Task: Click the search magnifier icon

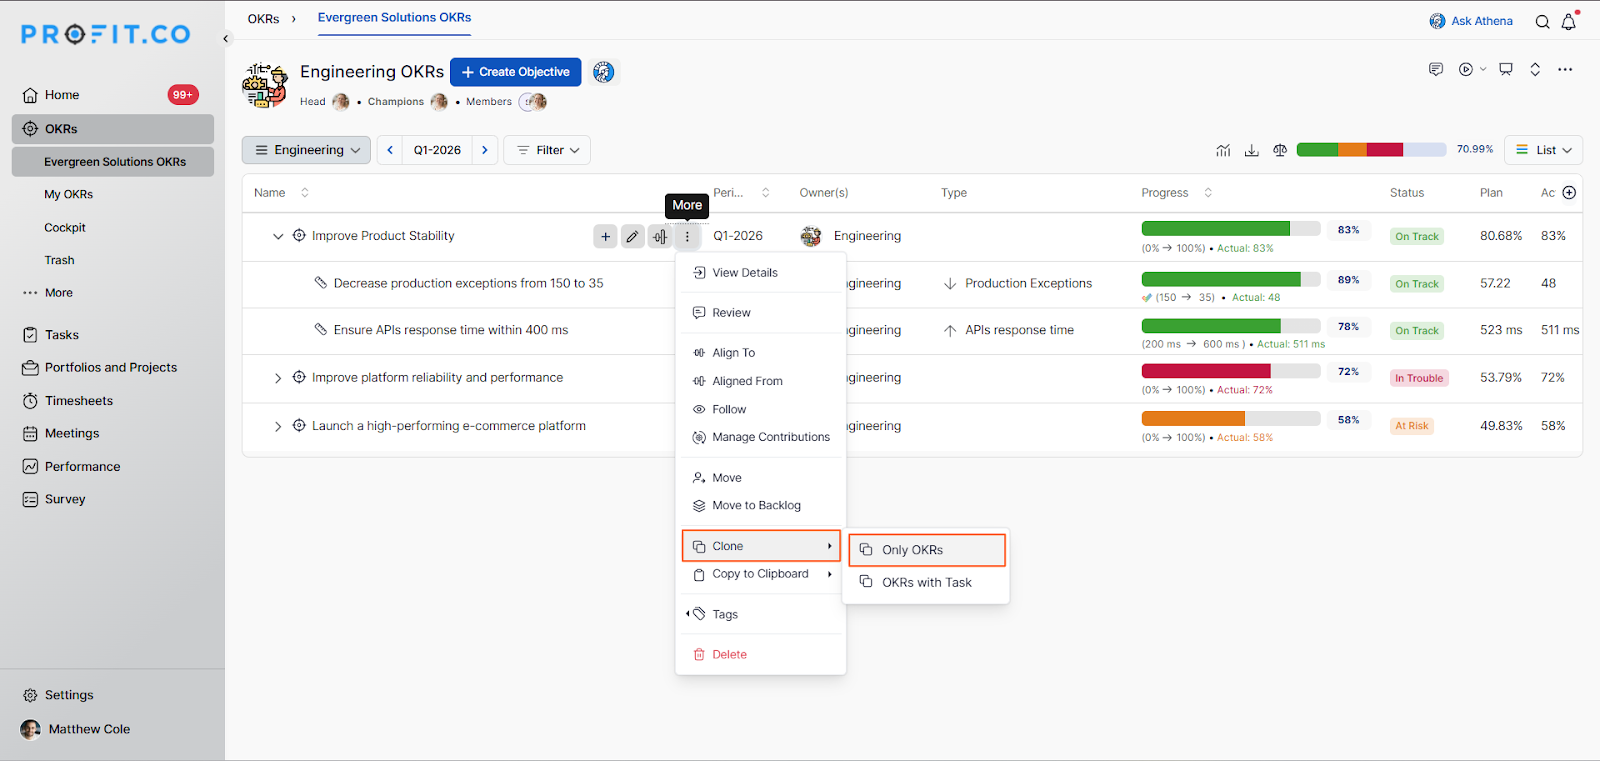Action: click(x=1542, y=22)
